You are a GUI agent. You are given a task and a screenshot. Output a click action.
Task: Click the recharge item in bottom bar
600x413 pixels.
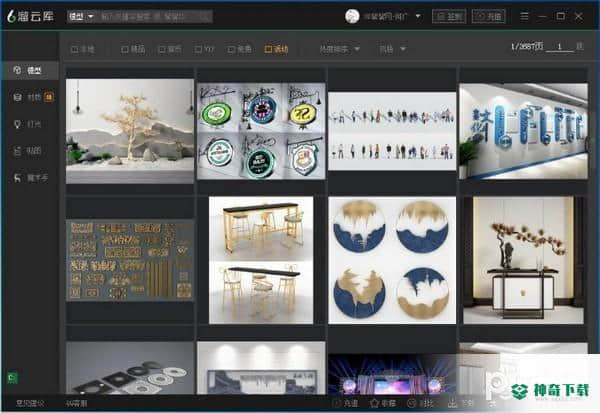coord(345,403)
